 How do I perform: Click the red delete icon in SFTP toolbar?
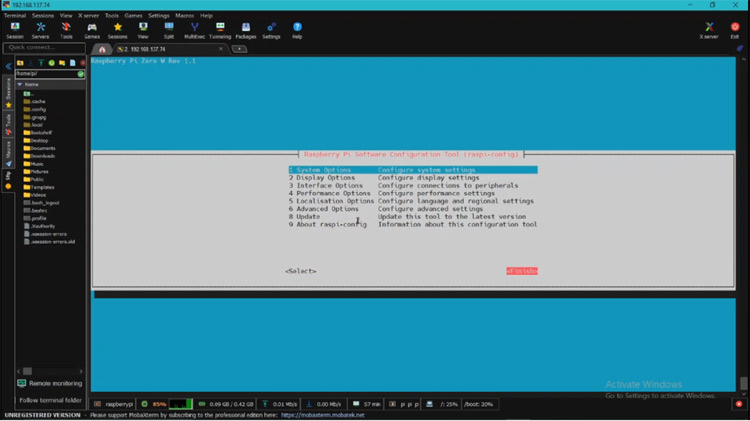[x=82, y=63]
